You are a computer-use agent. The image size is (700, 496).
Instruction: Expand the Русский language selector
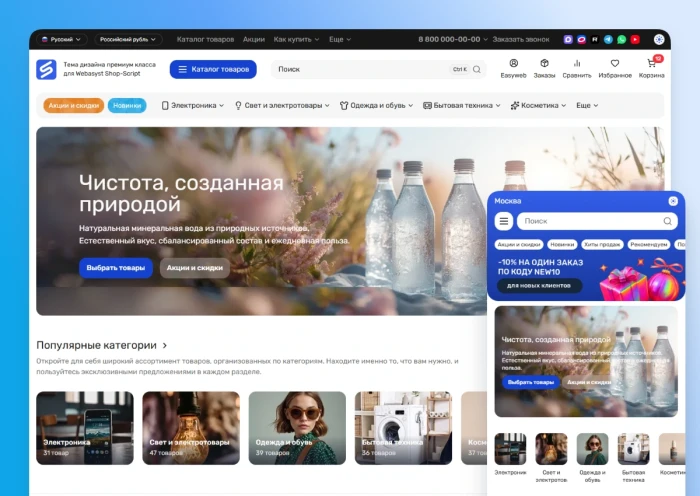pyautogui.click(x=62, y=39)
